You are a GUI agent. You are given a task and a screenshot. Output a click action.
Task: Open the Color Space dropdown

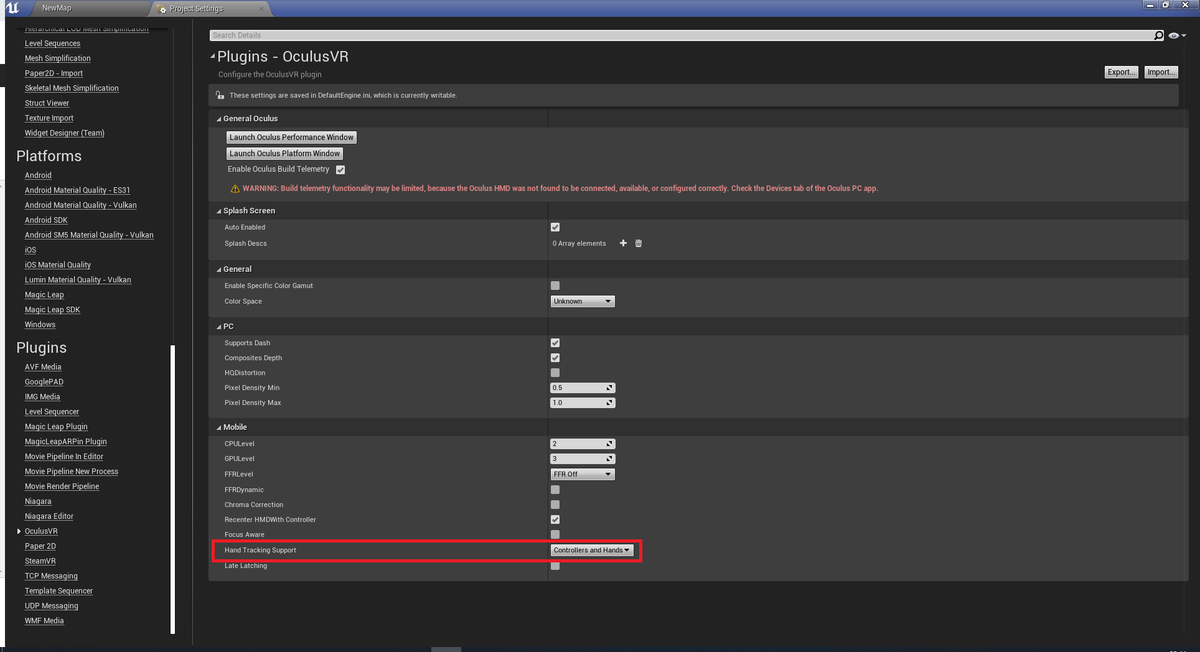pos(582,301)
